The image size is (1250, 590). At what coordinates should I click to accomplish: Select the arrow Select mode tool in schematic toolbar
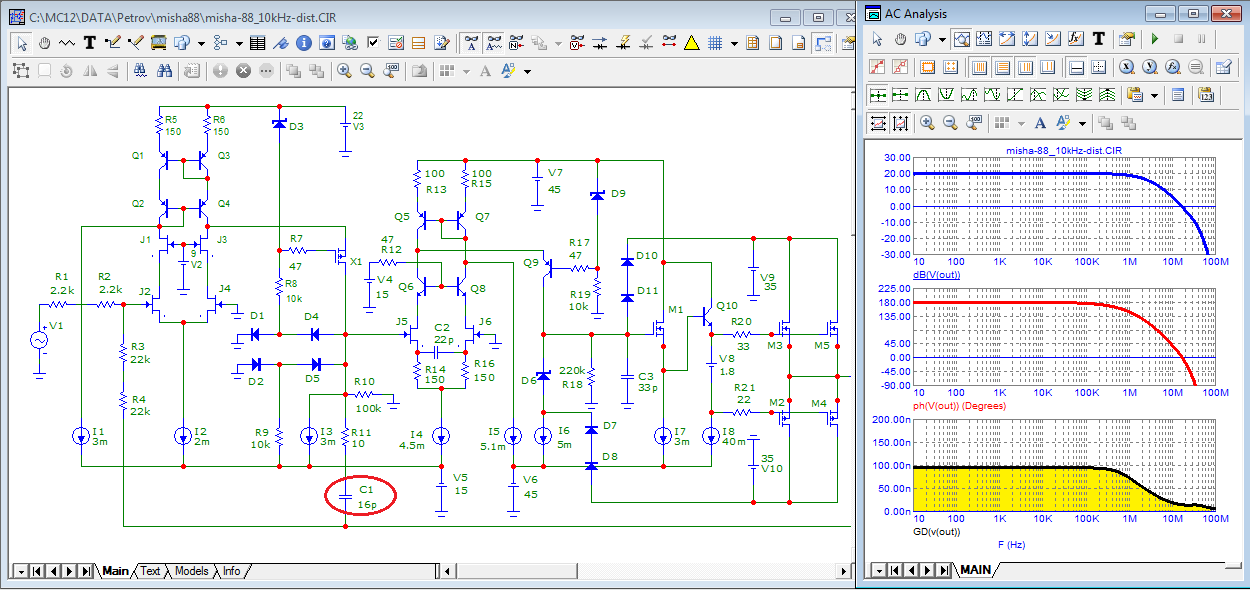[x=22, y=43]
